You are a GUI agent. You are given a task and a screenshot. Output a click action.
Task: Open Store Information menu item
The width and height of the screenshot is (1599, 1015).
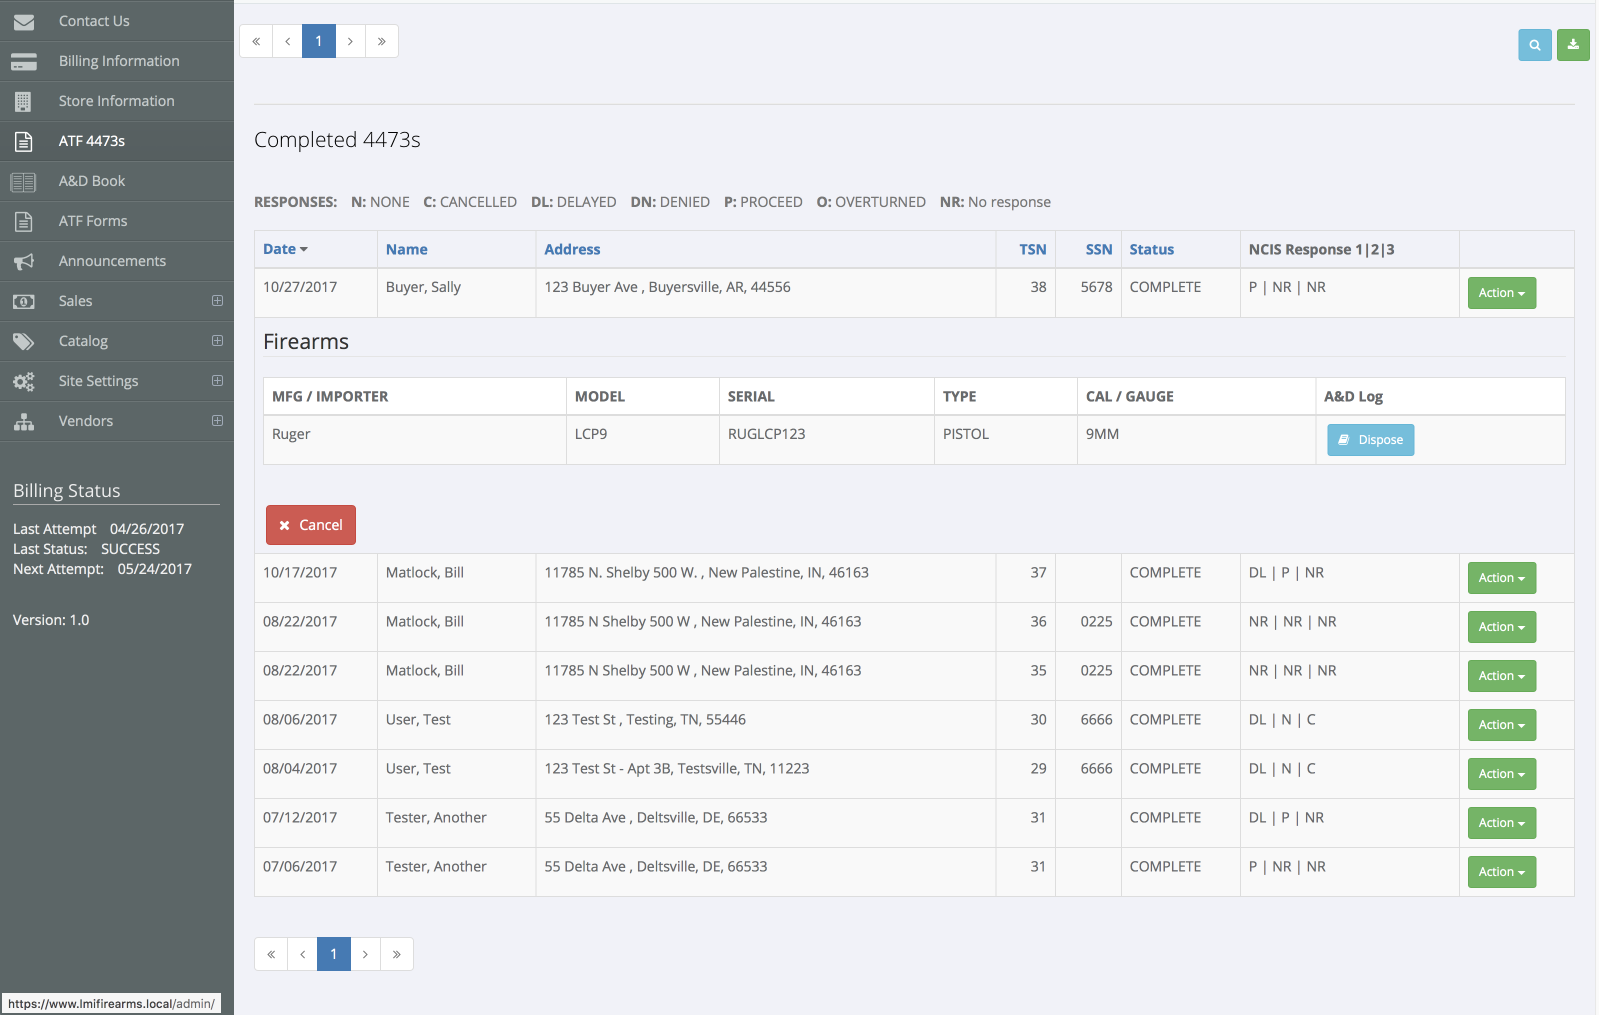tap(117, 101)
